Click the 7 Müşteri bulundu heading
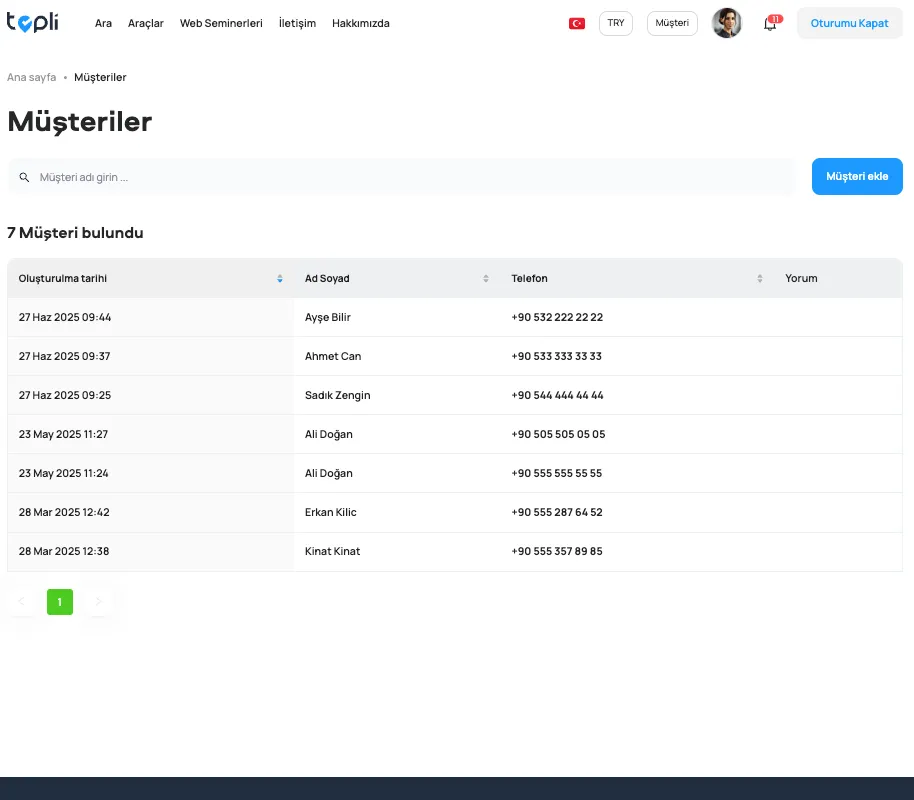 [75, 233]
